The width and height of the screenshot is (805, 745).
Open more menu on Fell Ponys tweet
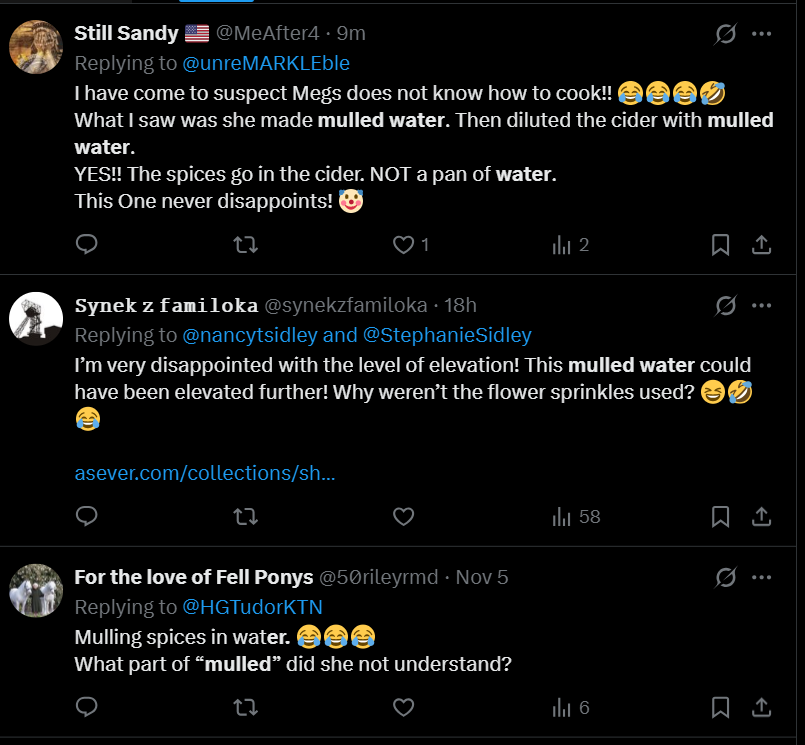pyautogui.click(x=761, y=578)
